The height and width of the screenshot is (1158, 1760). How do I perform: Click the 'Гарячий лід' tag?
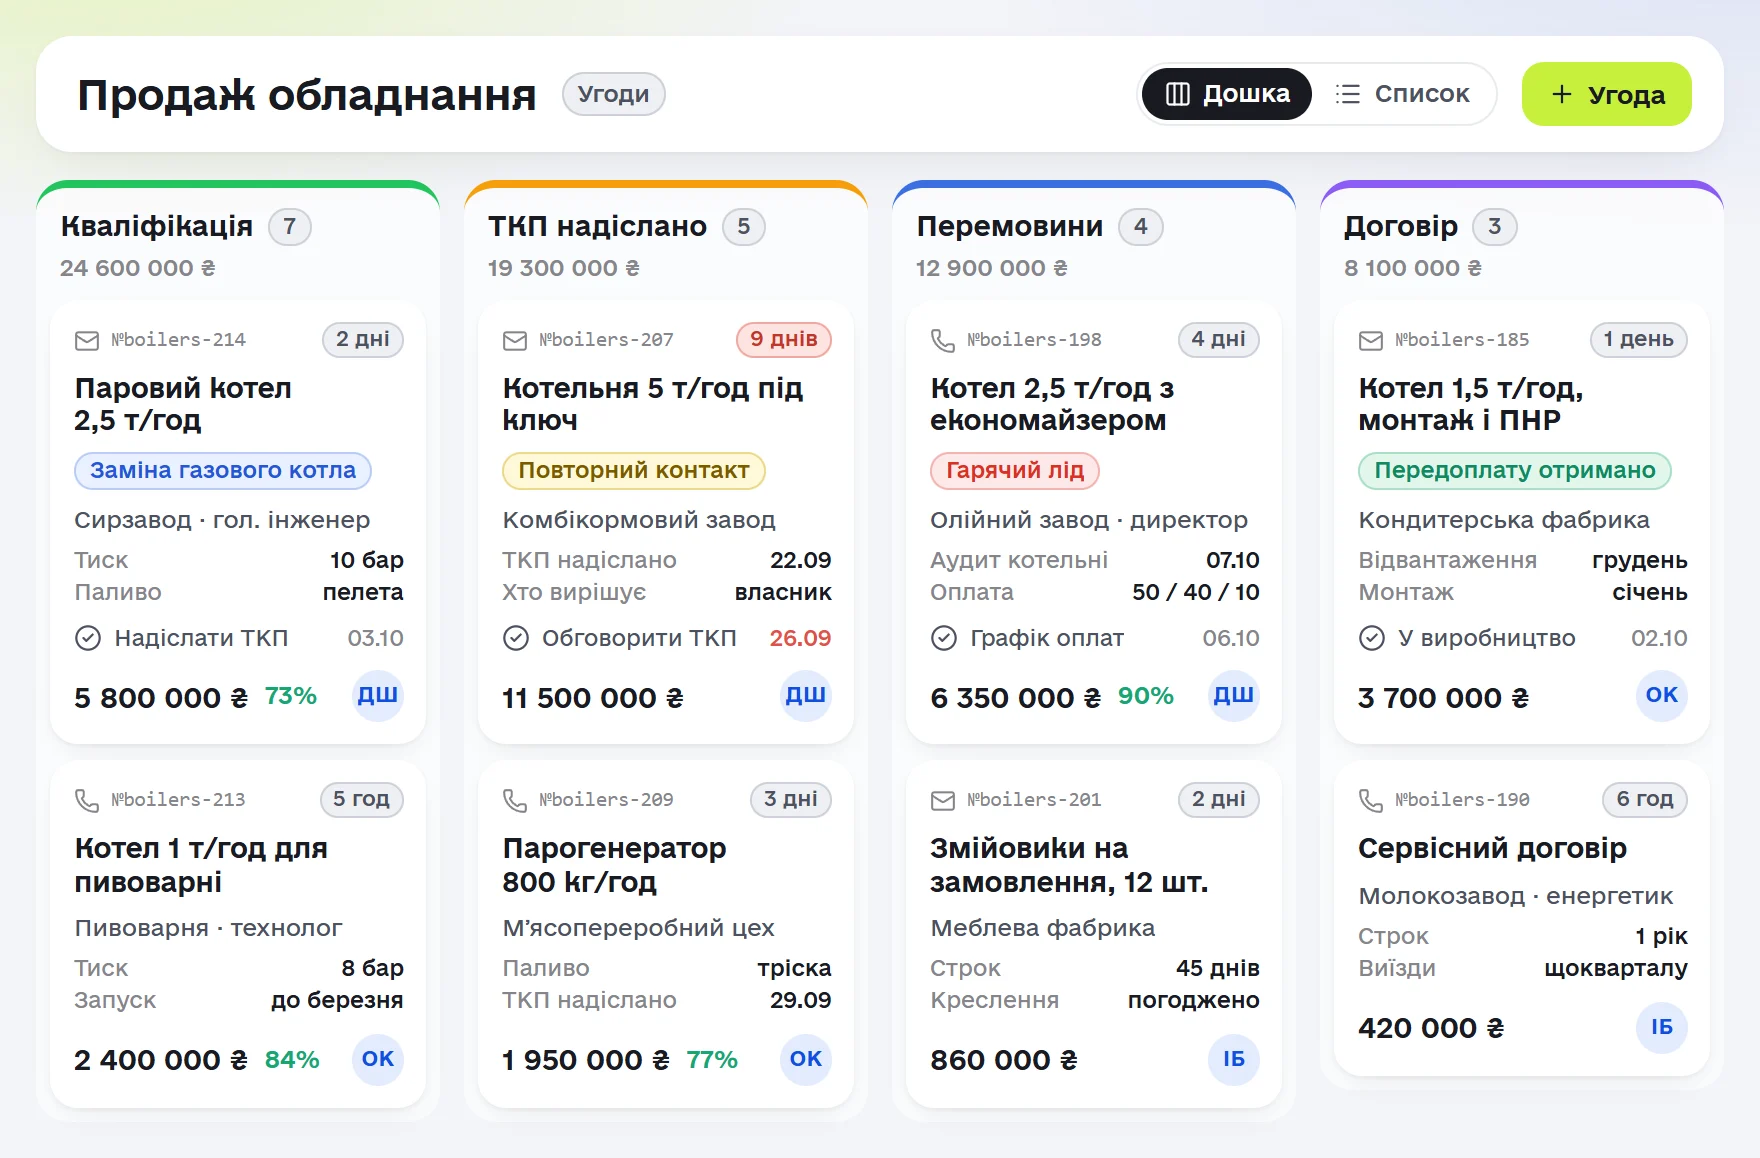click(x=1015, y=471)
